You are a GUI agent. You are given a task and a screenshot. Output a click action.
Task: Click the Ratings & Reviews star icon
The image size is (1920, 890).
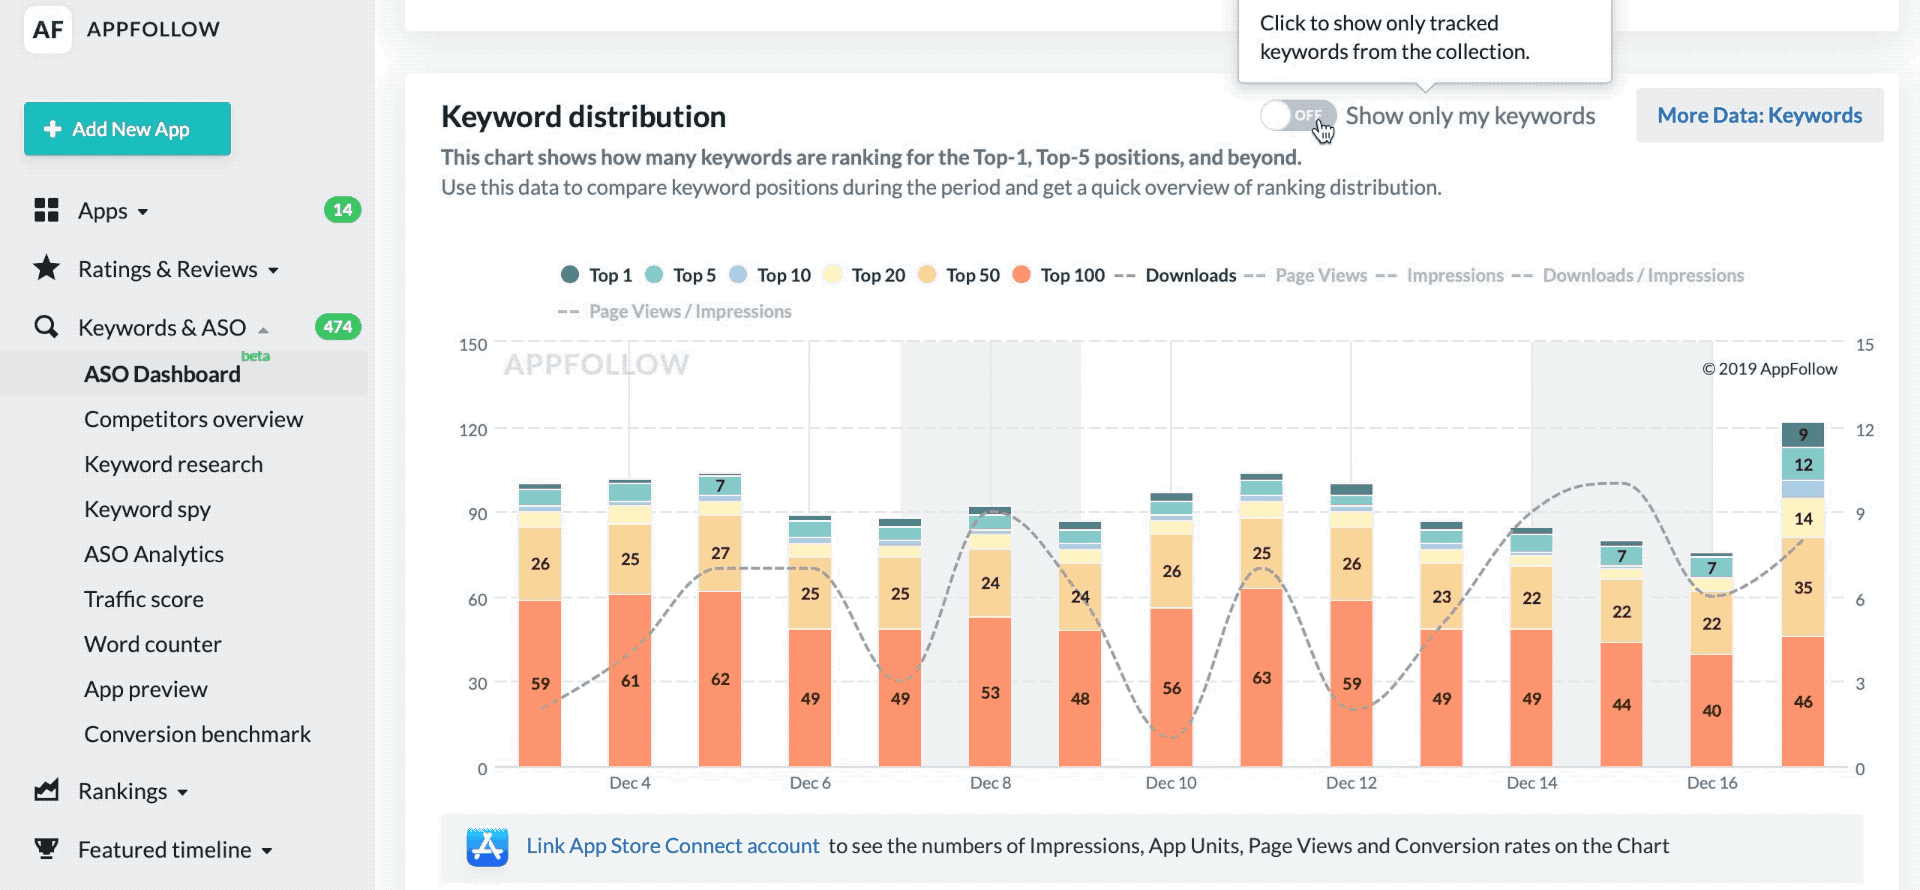point(46,268)
